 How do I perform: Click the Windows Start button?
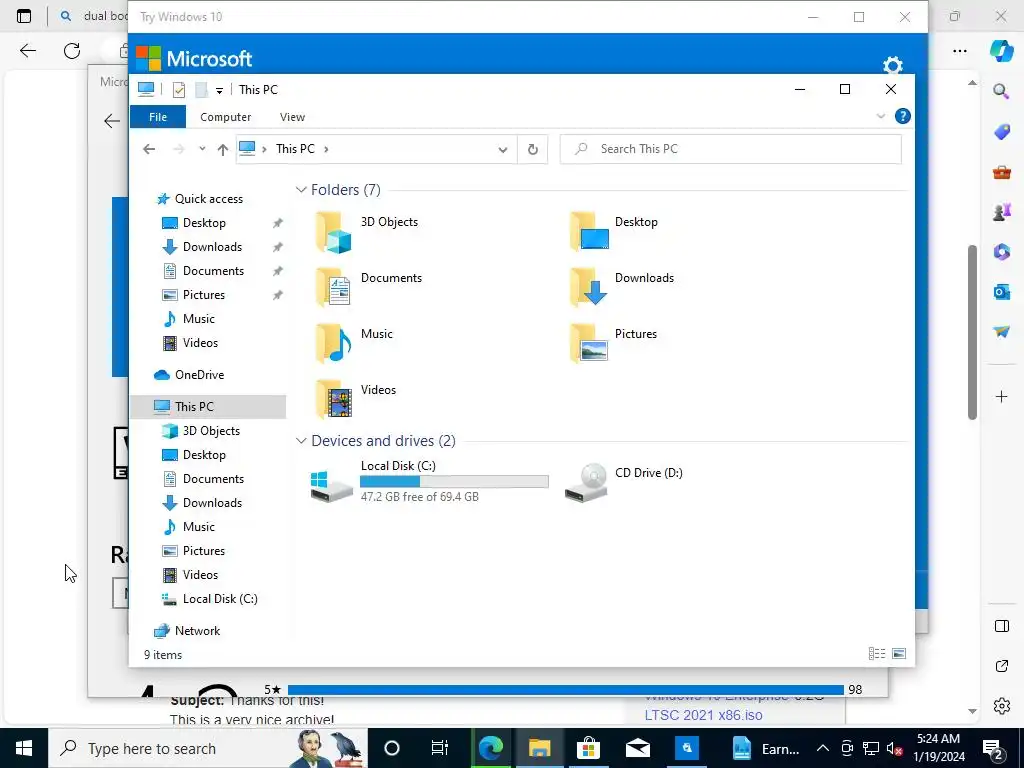(x=24, y=748)
